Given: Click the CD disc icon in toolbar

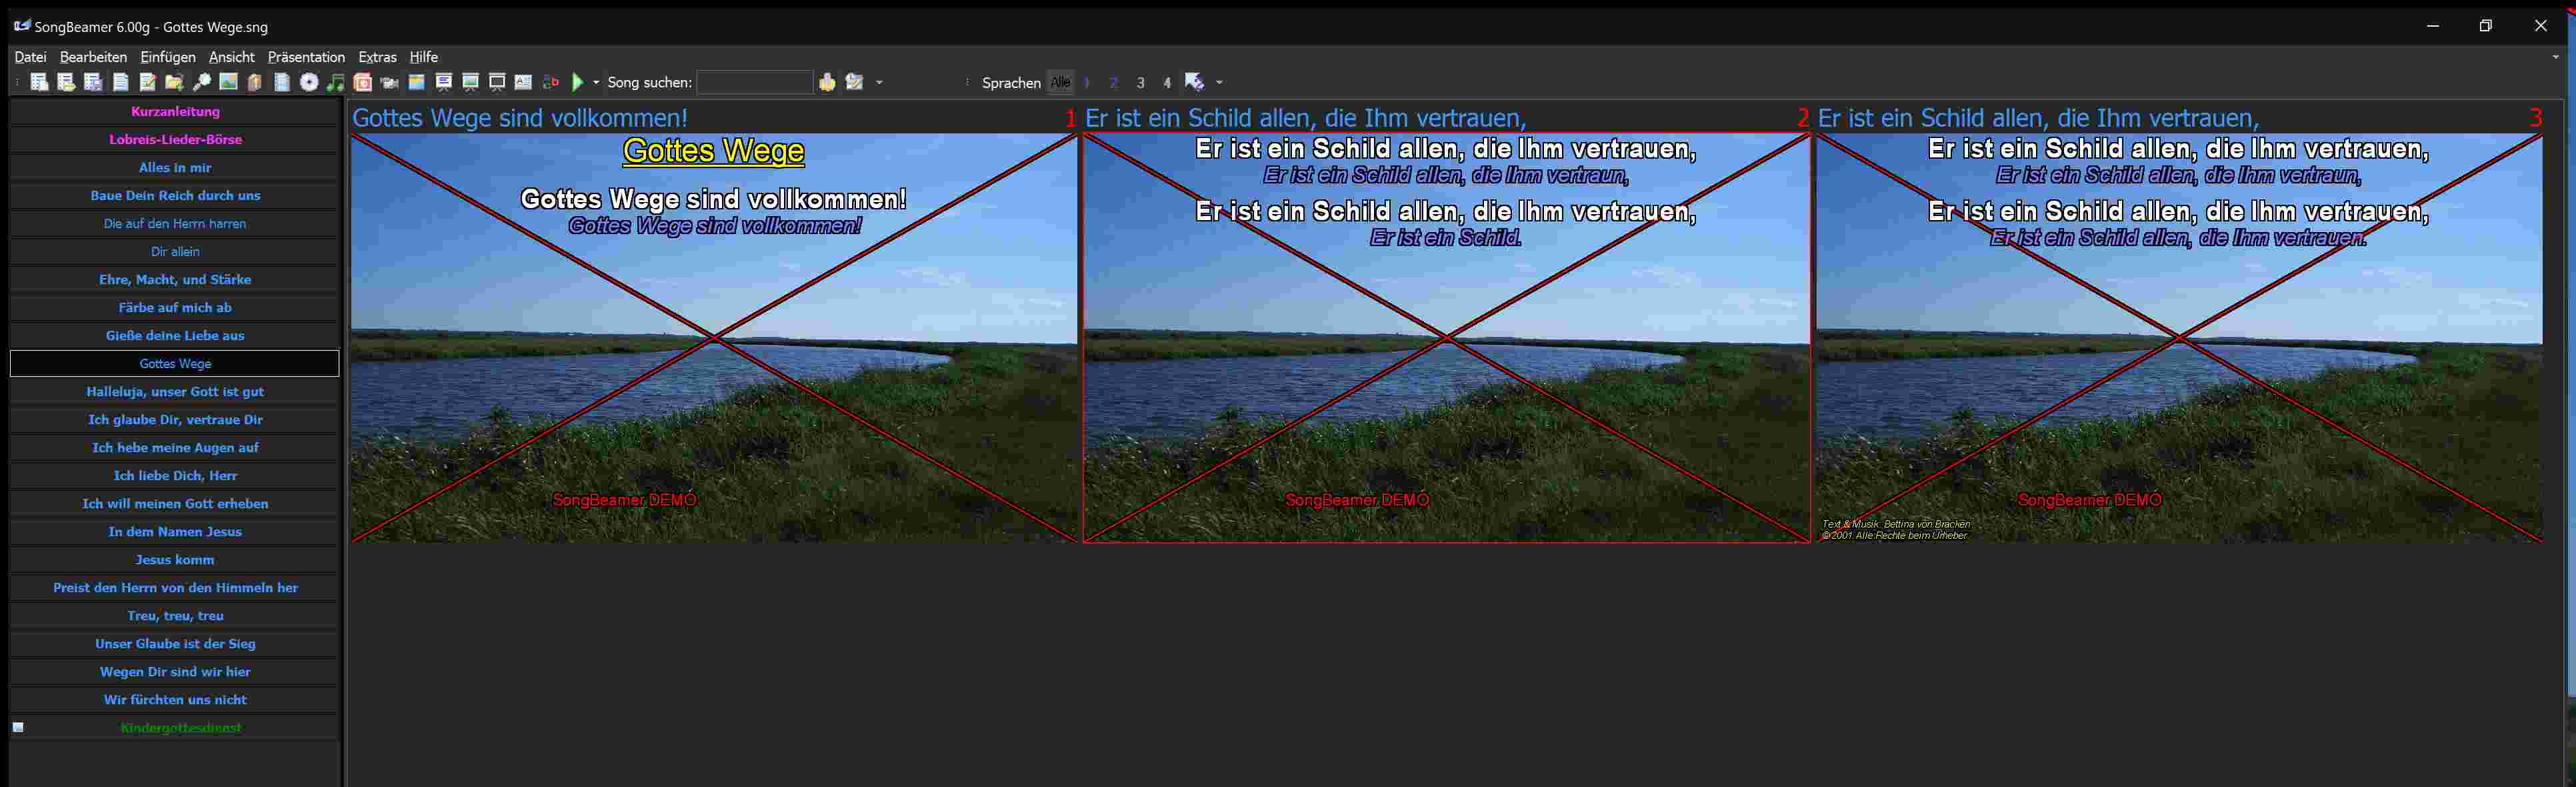Looking at the screenshot, I should (x=309, y=82).
